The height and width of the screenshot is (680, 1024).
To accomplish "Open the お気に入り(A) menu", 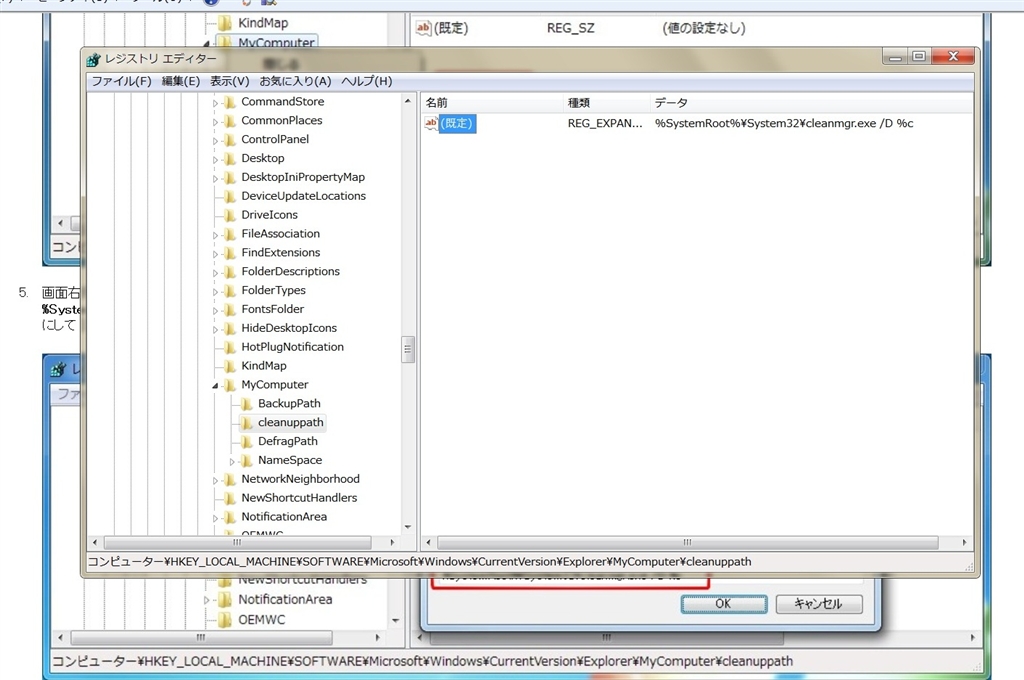I will pyautogui.click(x=295, y=81).
